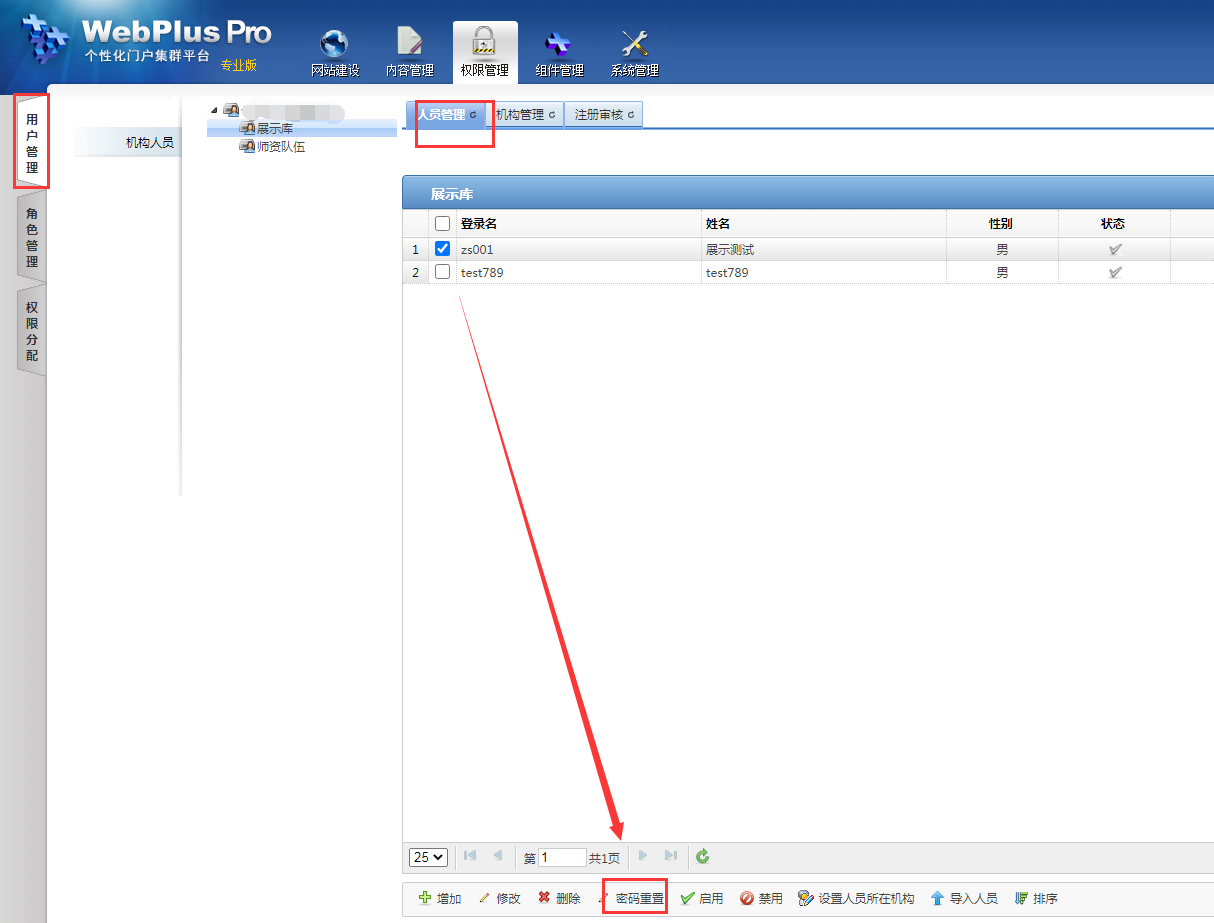Viewport: 1214px width, 923px height.
Task: Check the test789 row checkbox
Action: coord(443,272)
